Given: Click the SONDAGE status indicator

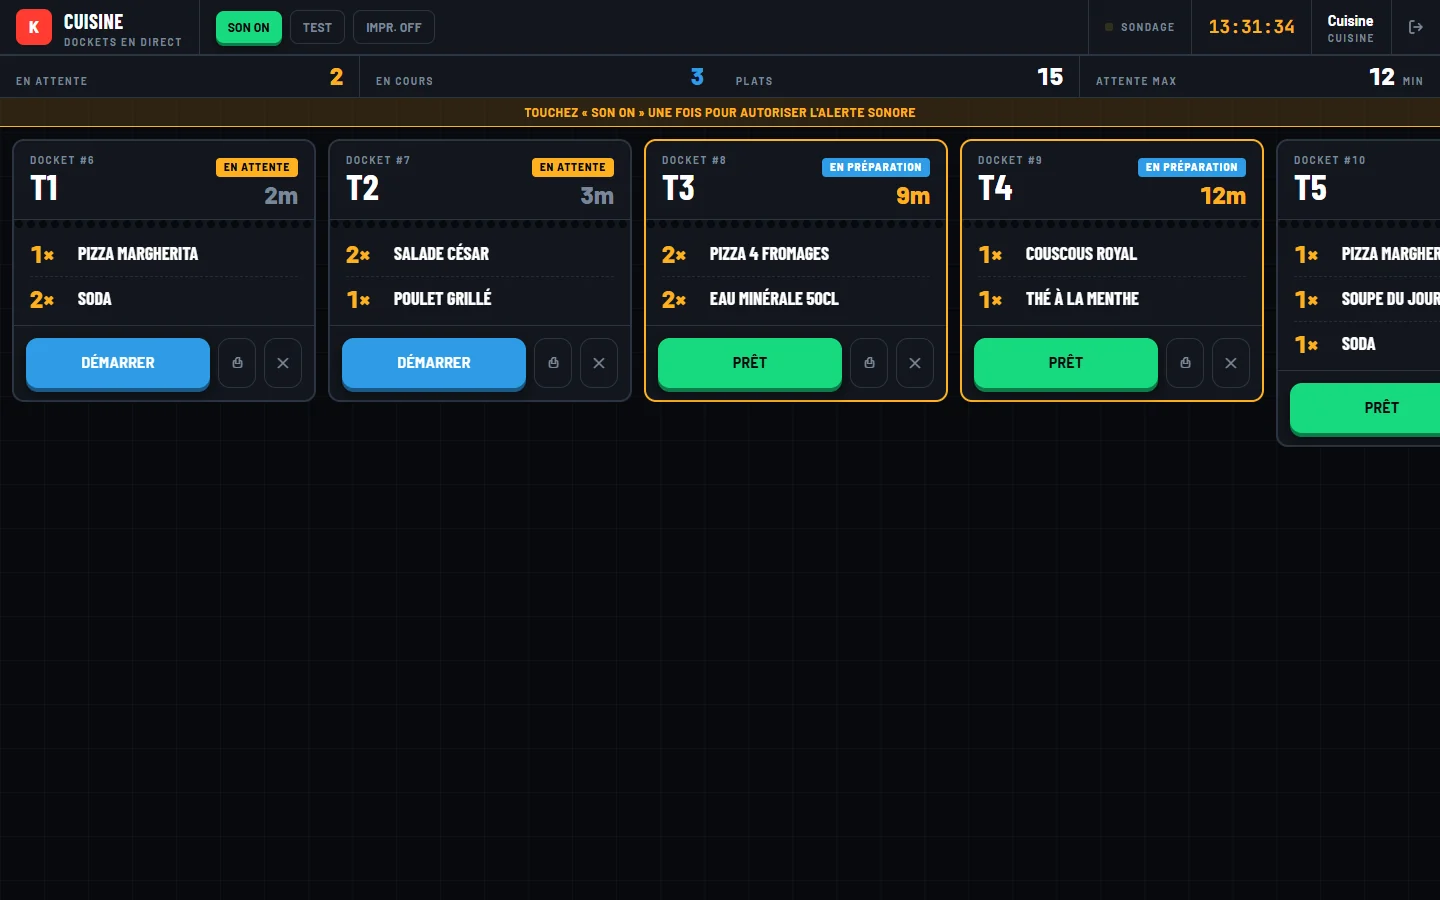Looking at the screenshot, I should coord(1140,27).
